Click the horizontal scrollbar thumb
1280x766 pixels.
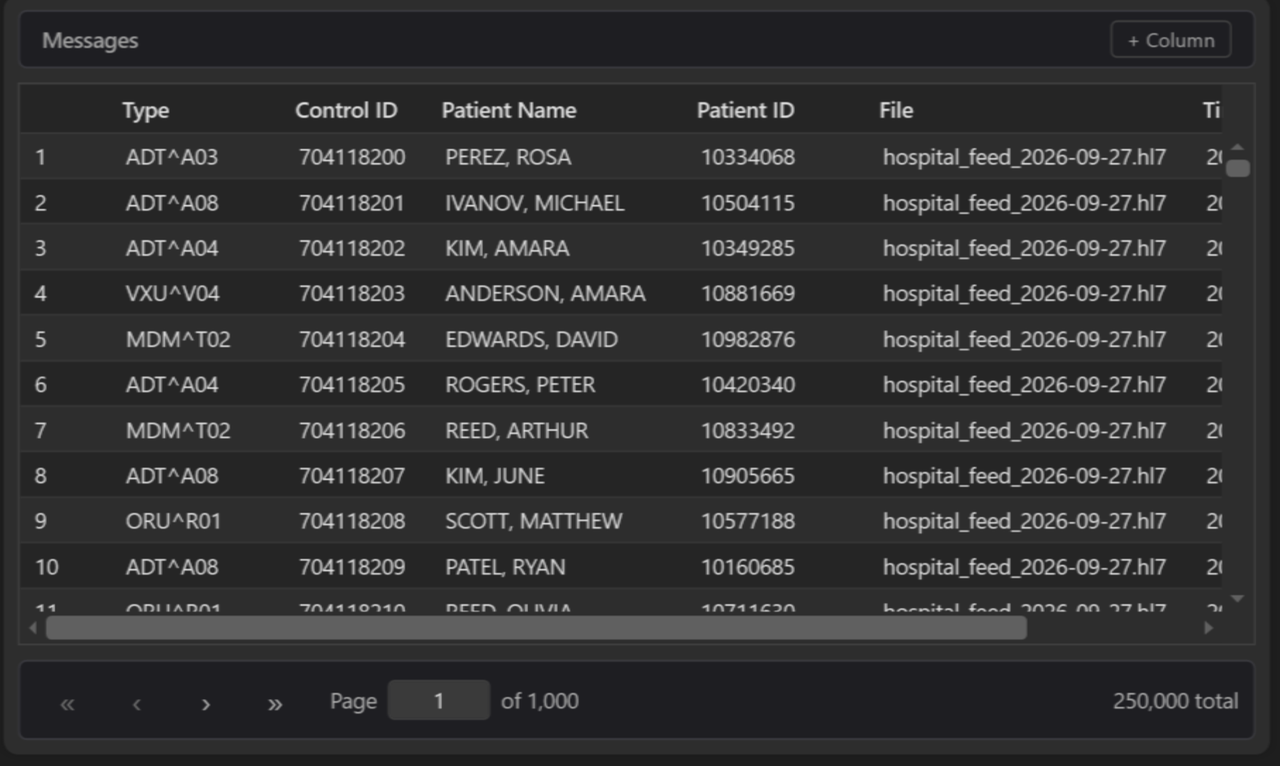(536, 628)
